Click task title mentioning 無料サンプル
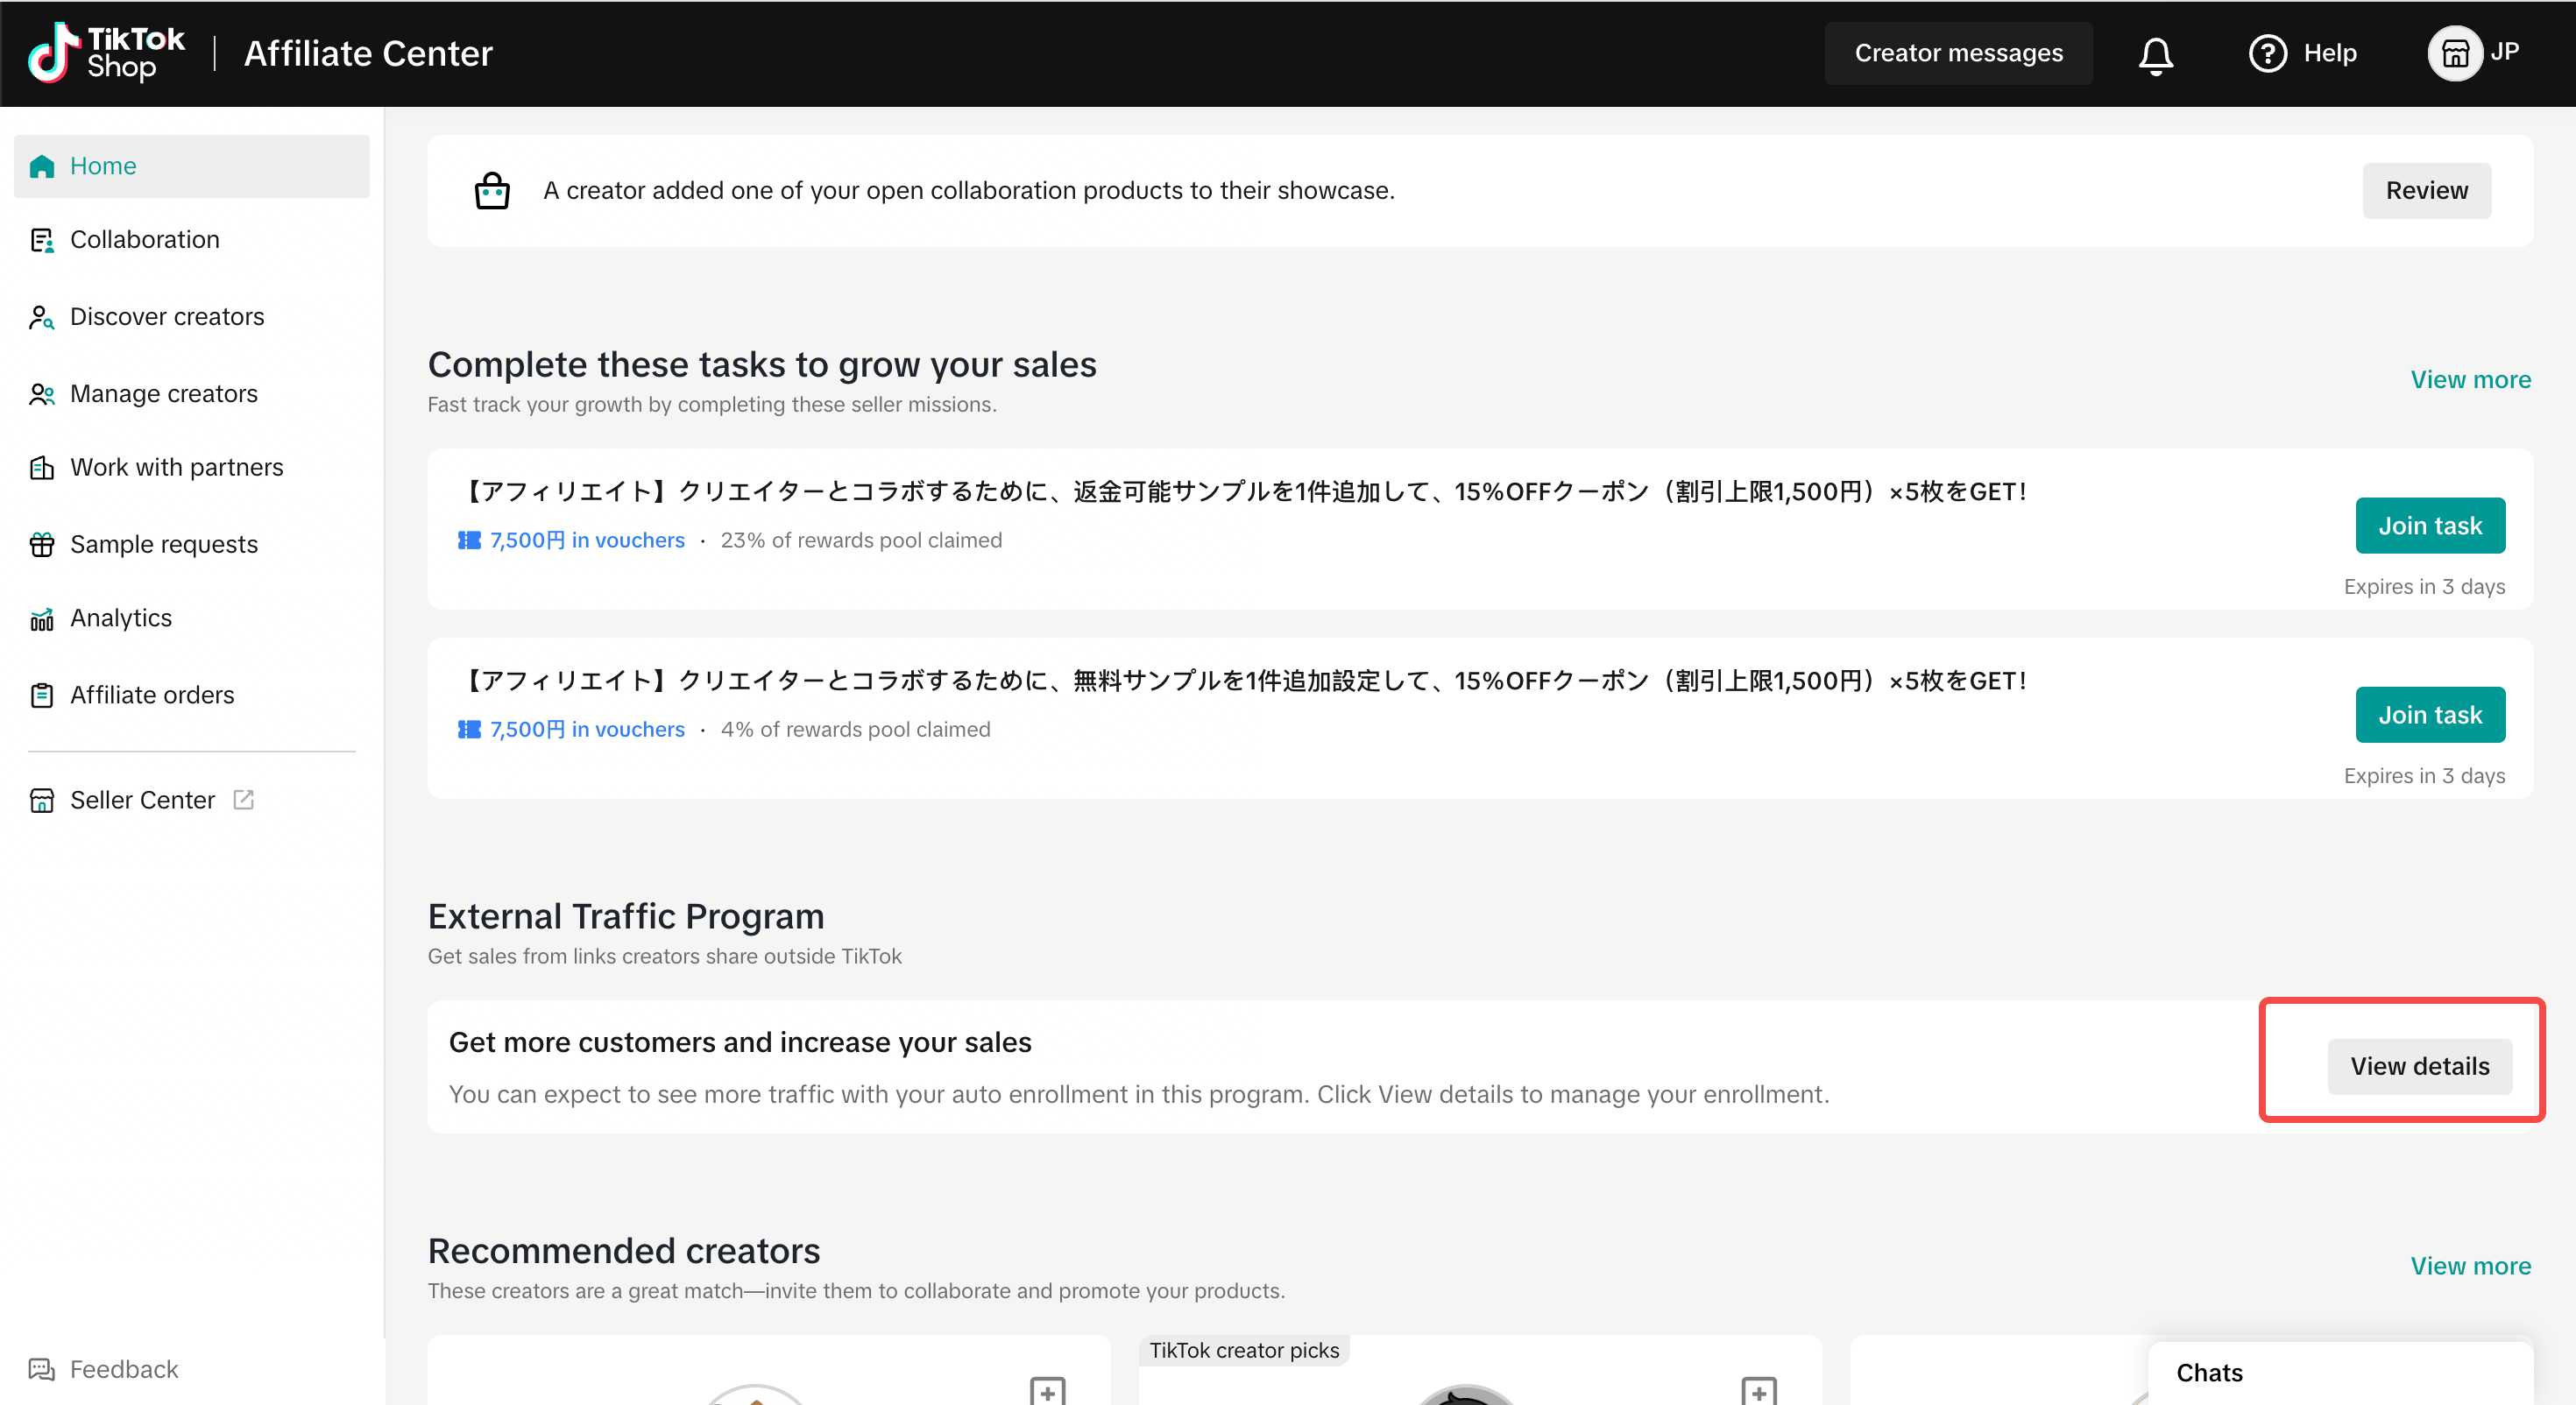This screenshot has width=2576, height=1405. (1243, 680)
